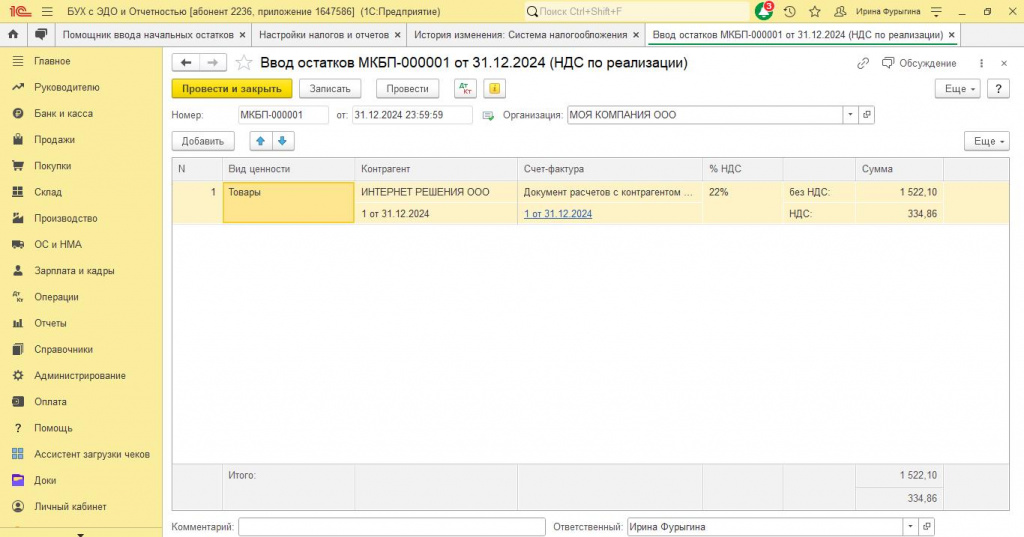Open Доки section
This screenshot has width=1024, height=537.
pos(45,480)
